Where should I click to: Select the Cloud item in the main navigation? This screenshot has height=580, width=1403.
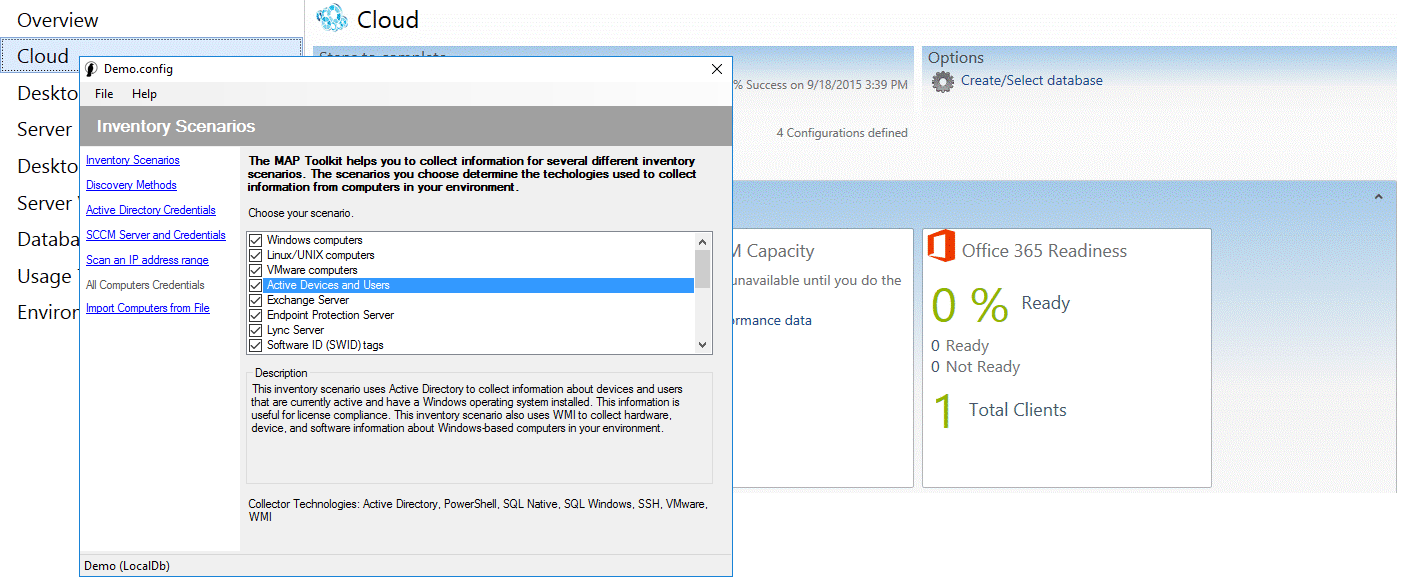[x=151, y=56]
